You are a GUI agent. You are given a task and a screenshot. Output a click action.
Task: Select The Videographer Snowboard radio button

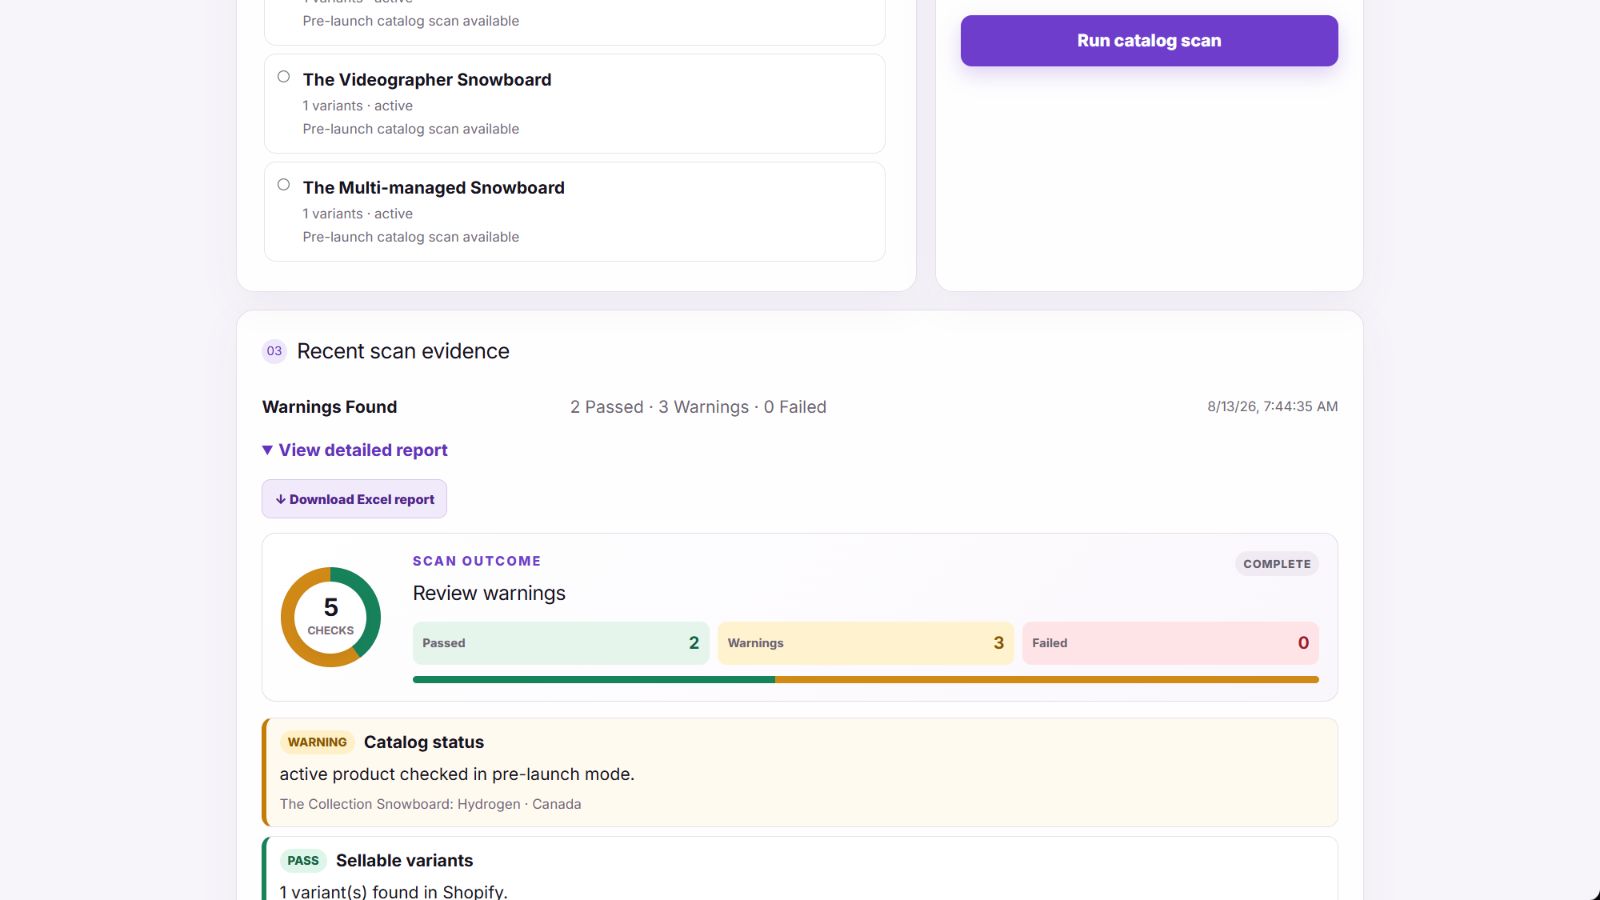284,77
